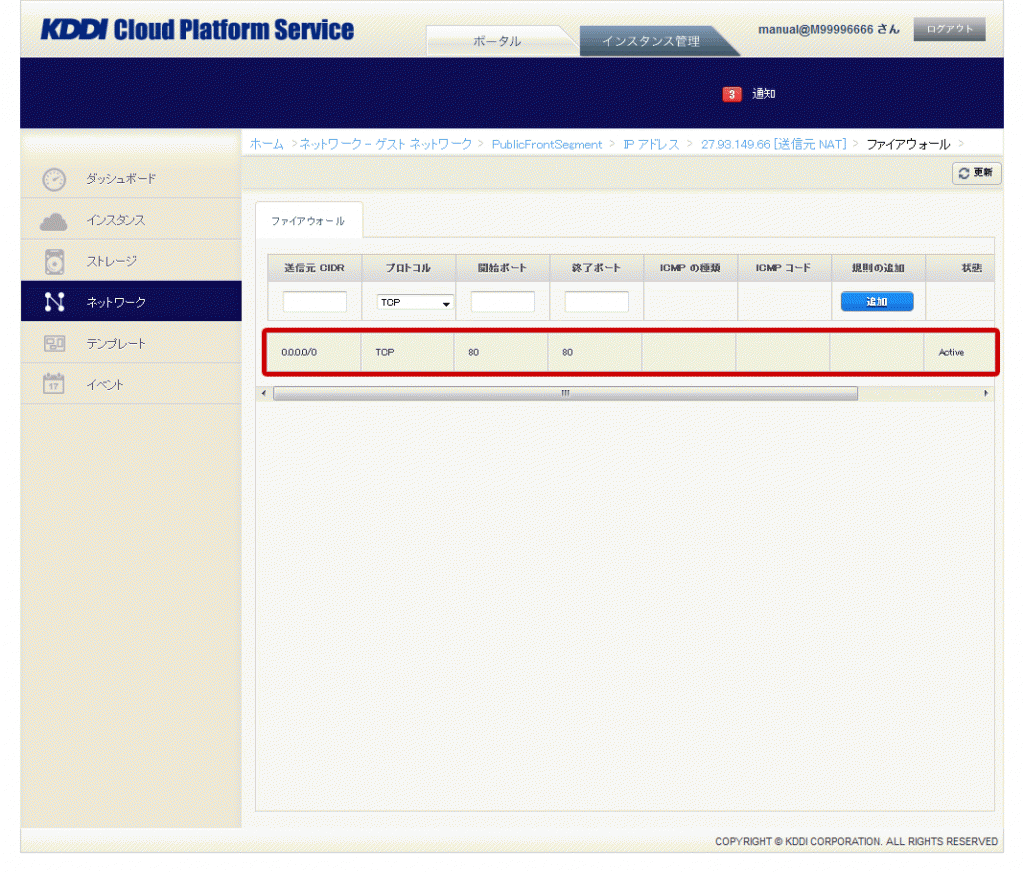Select the ファイアウォール tab
The height and width of the screenshot is (872, 1024).
tap(308, 221)
